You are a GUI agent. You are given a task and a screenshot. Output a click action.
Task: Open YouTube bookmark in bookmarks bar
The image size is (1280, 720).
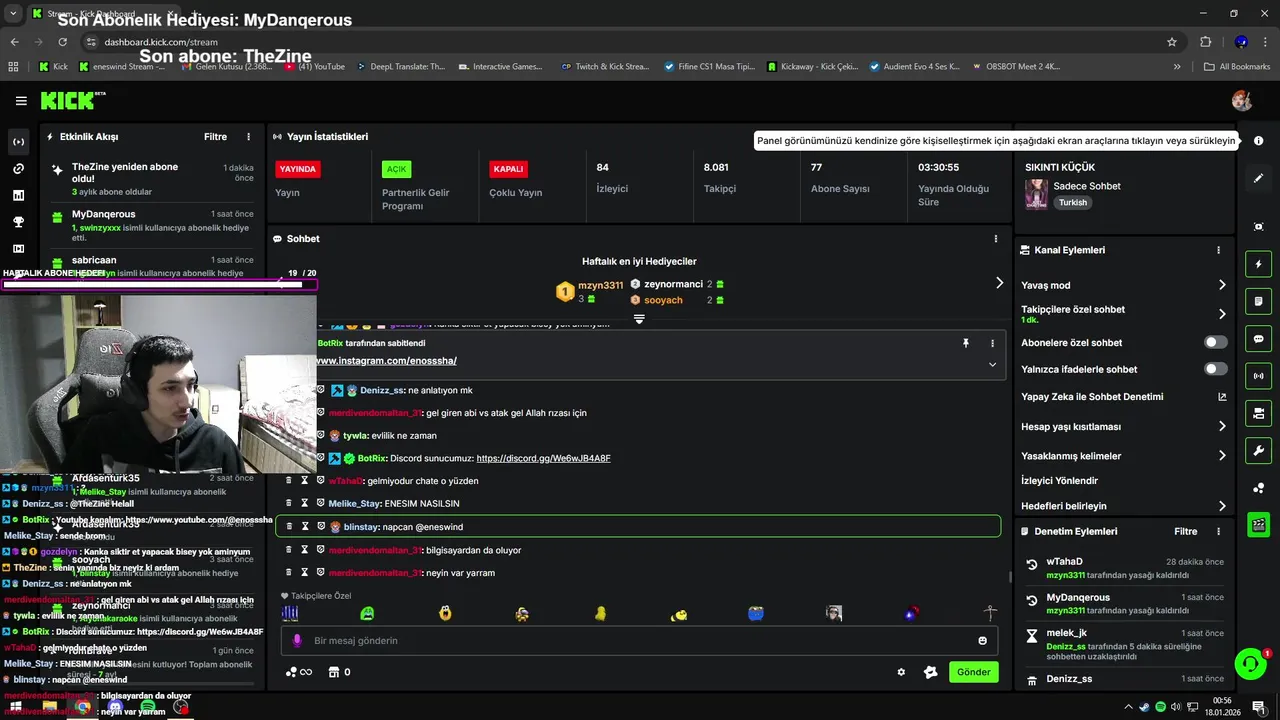point(315,67)
